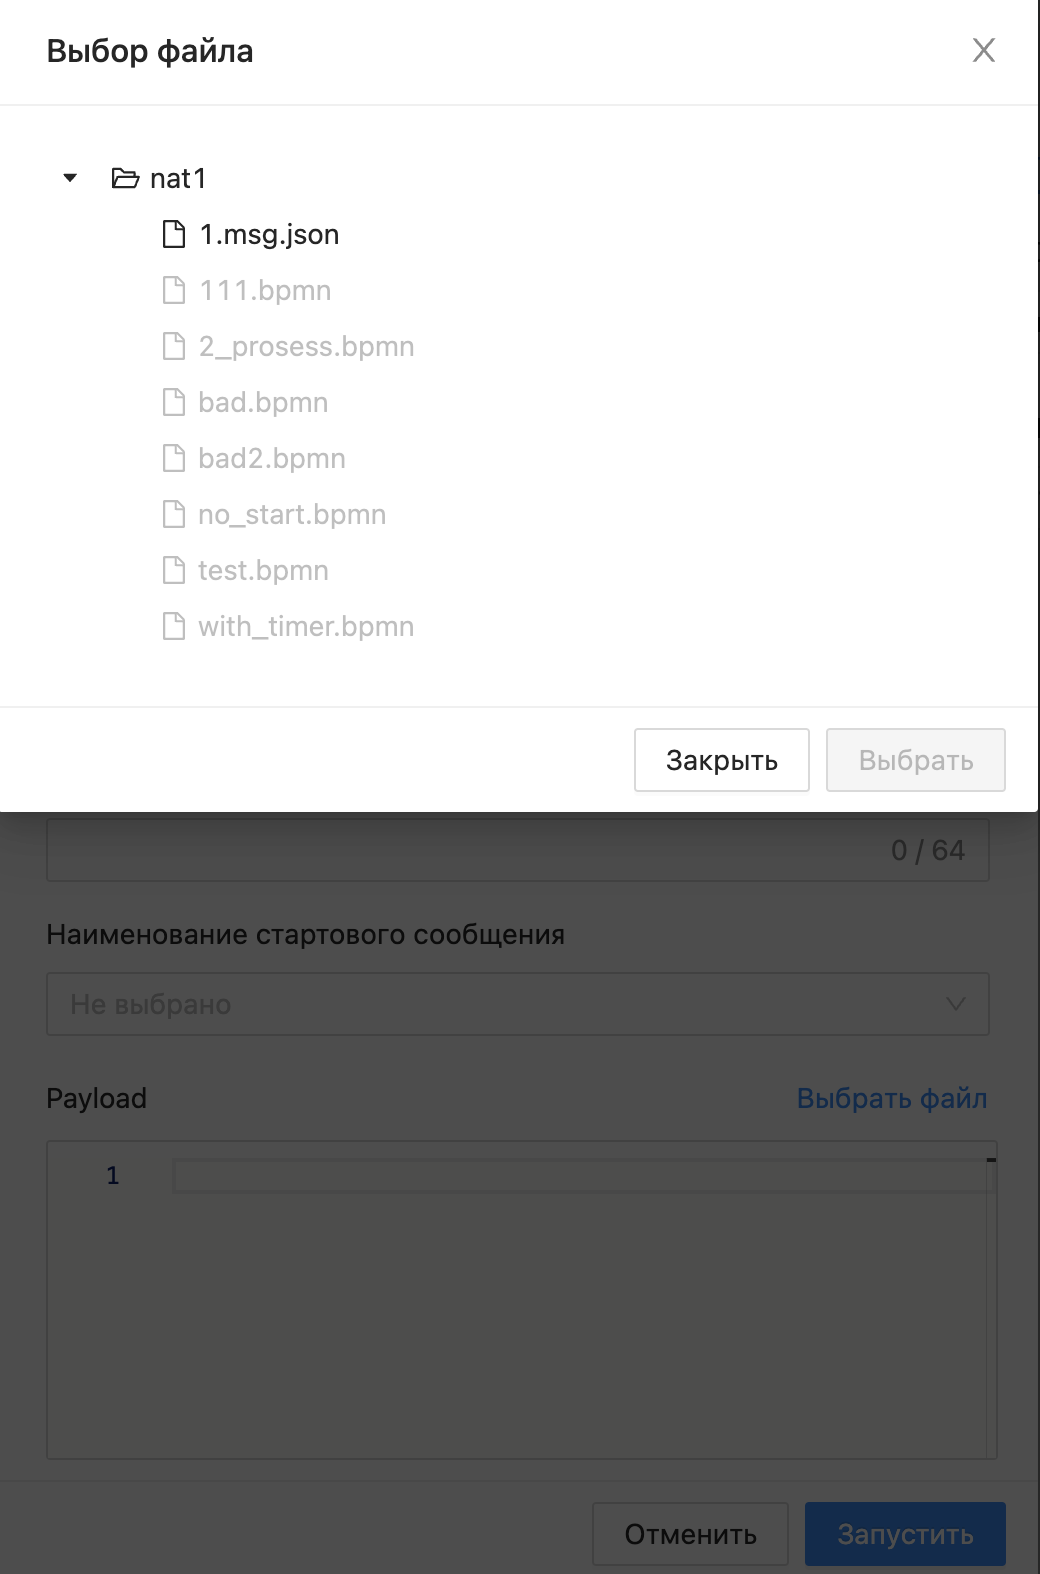Click the file icon beside bad.bpmn
This screenshot has width=1040, height=1574.
click(x=174, y=403)
